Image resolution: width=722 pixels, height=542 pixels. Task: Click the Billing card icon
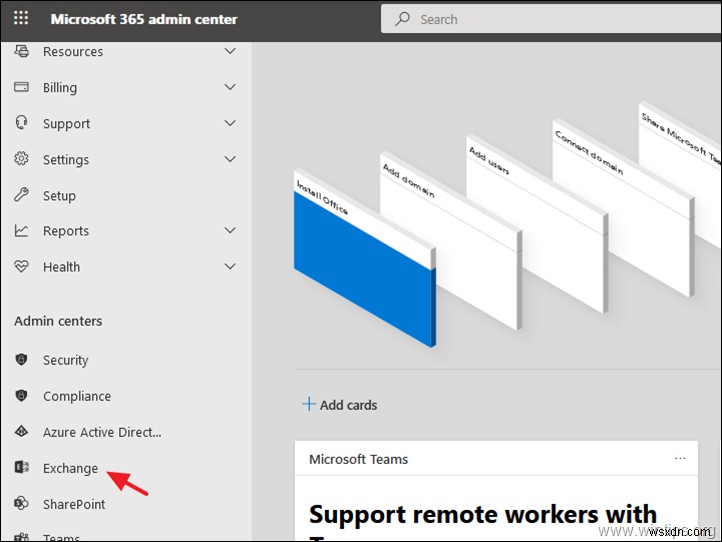pyautogui.click(x=22, y=87)
